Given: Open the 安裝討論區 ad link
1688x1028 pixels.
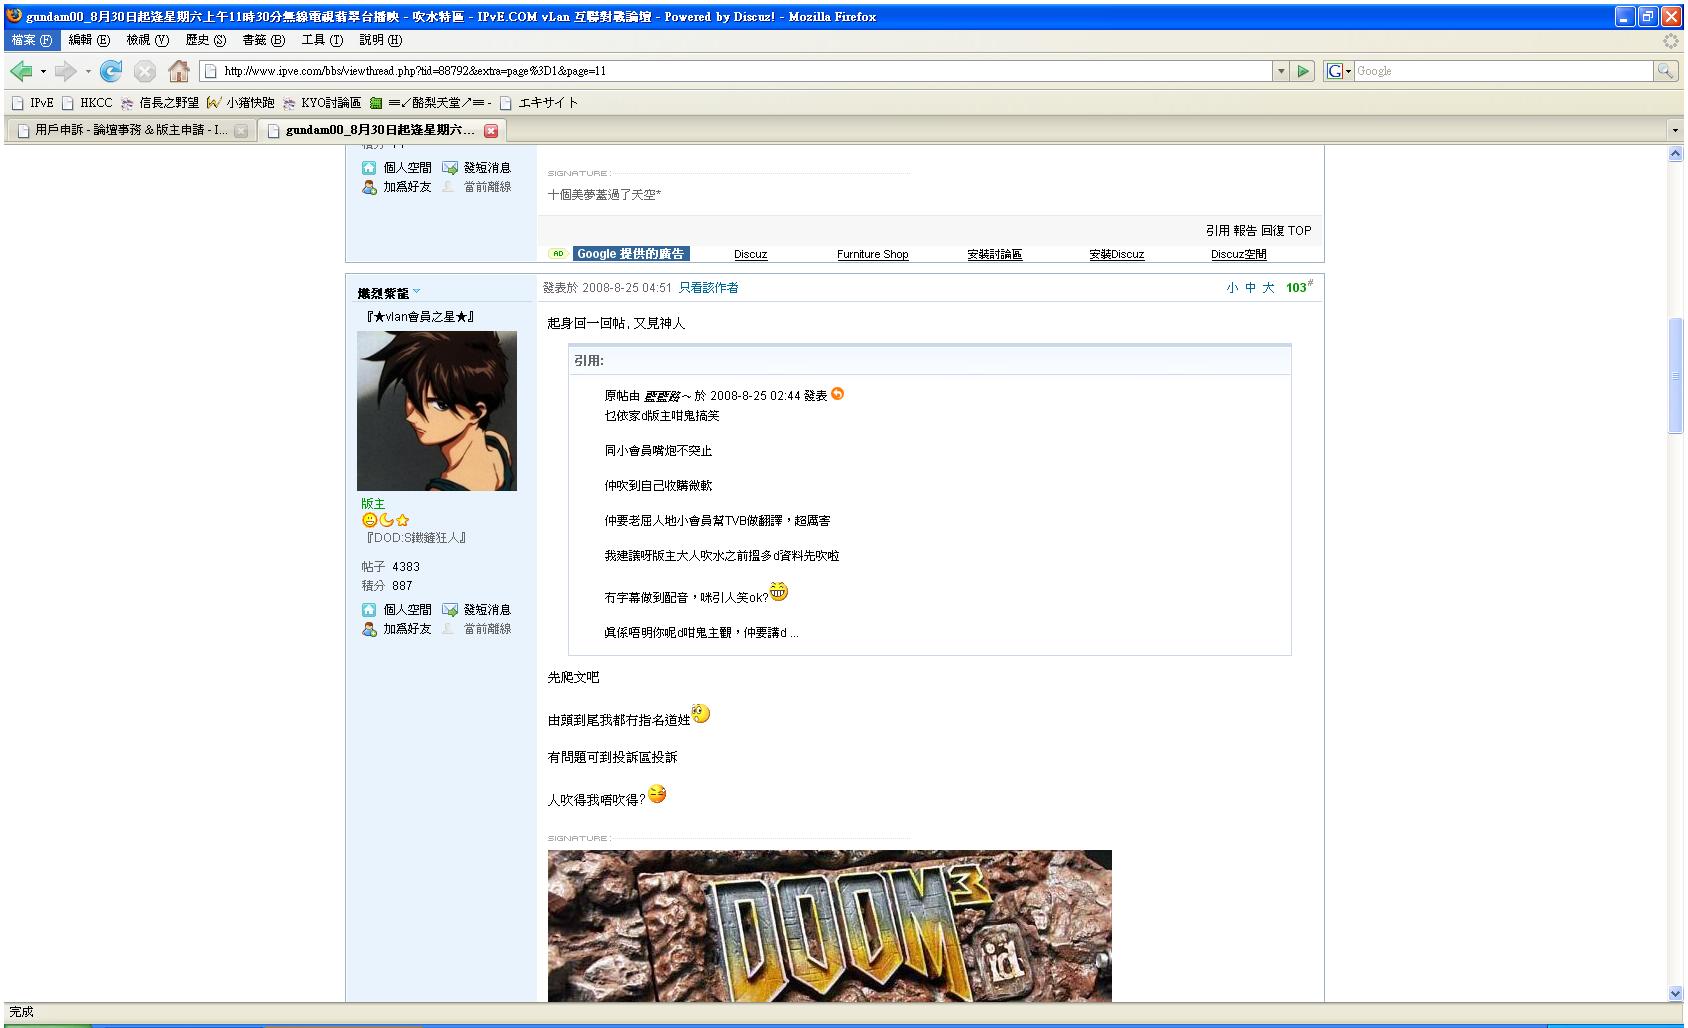Looking at the screenshot, I should [995, 255].
